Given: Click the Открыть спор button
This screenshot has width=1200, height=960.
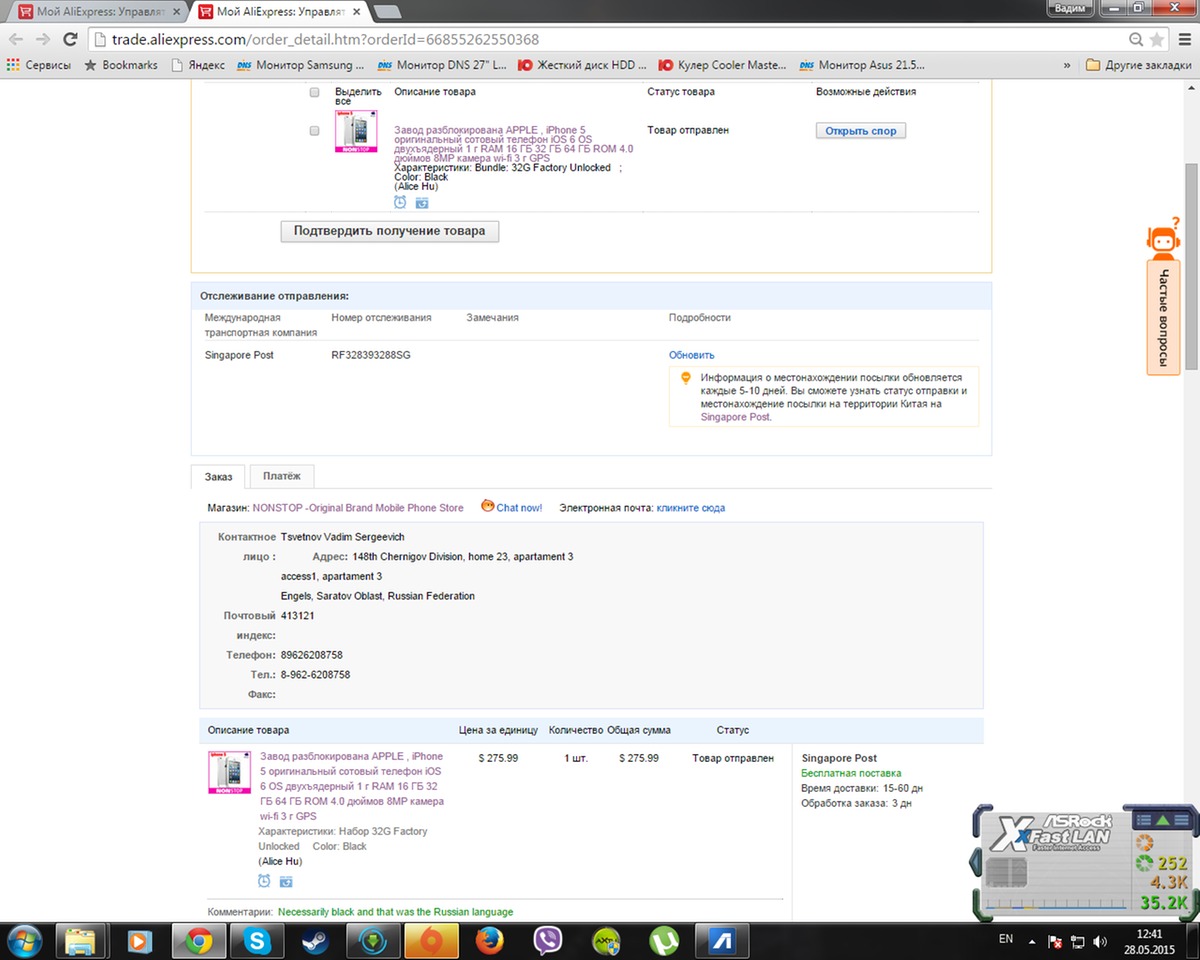Looking at the screenshot, I should pyautogui.click(x=861, y=131).
